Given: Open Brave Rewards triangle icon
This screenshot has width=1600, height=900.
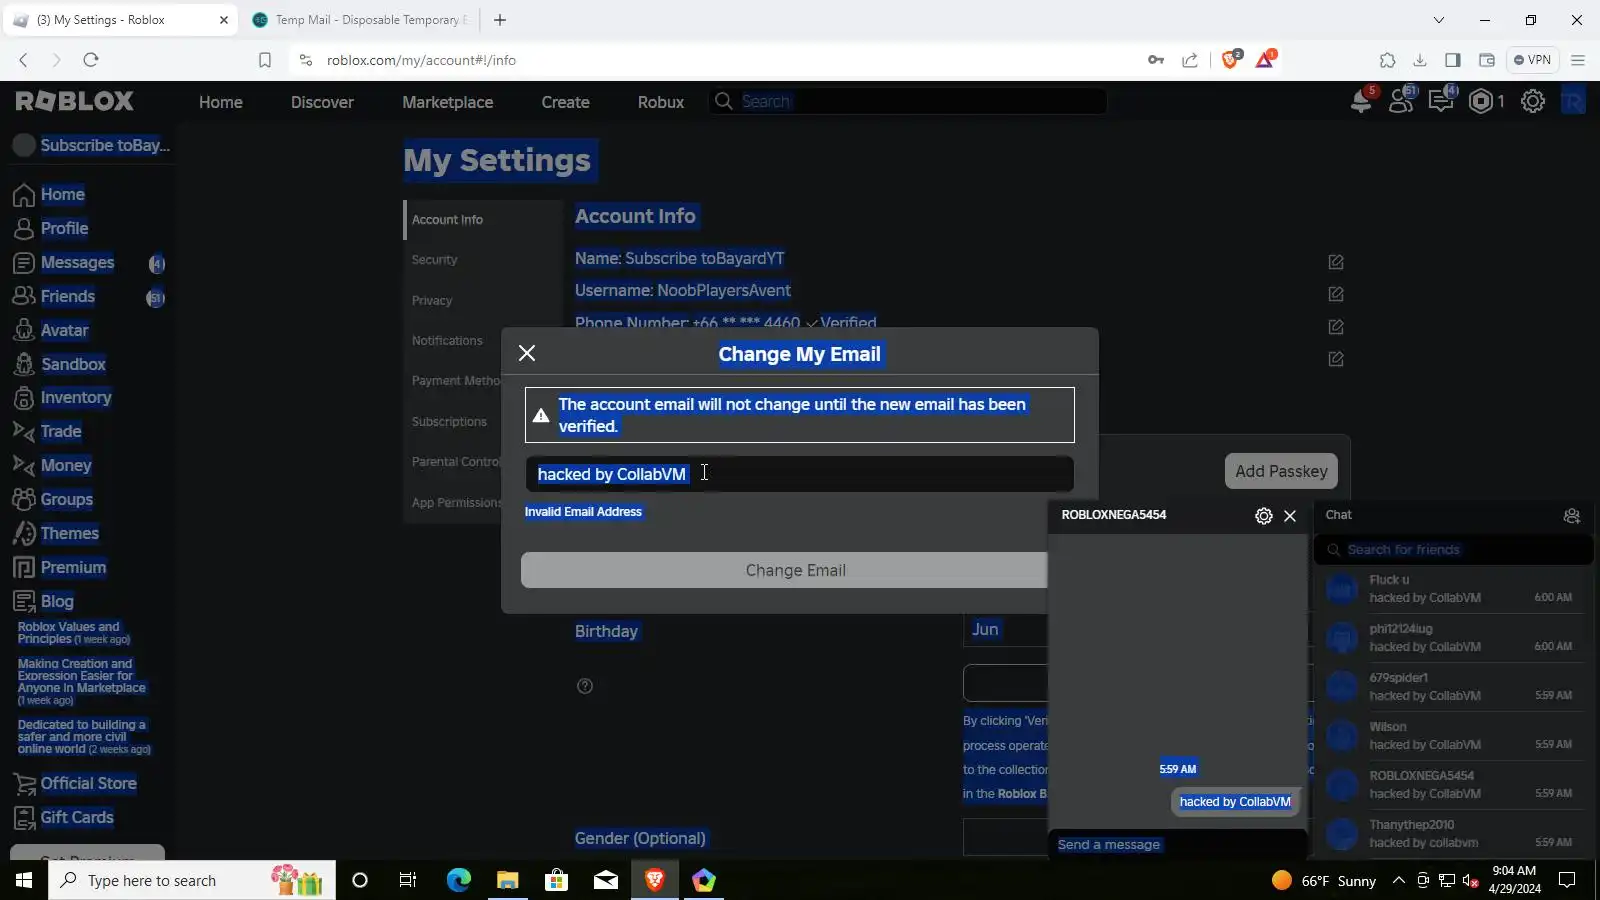Looking at the screenshot, I should (x=1265, y=60).
